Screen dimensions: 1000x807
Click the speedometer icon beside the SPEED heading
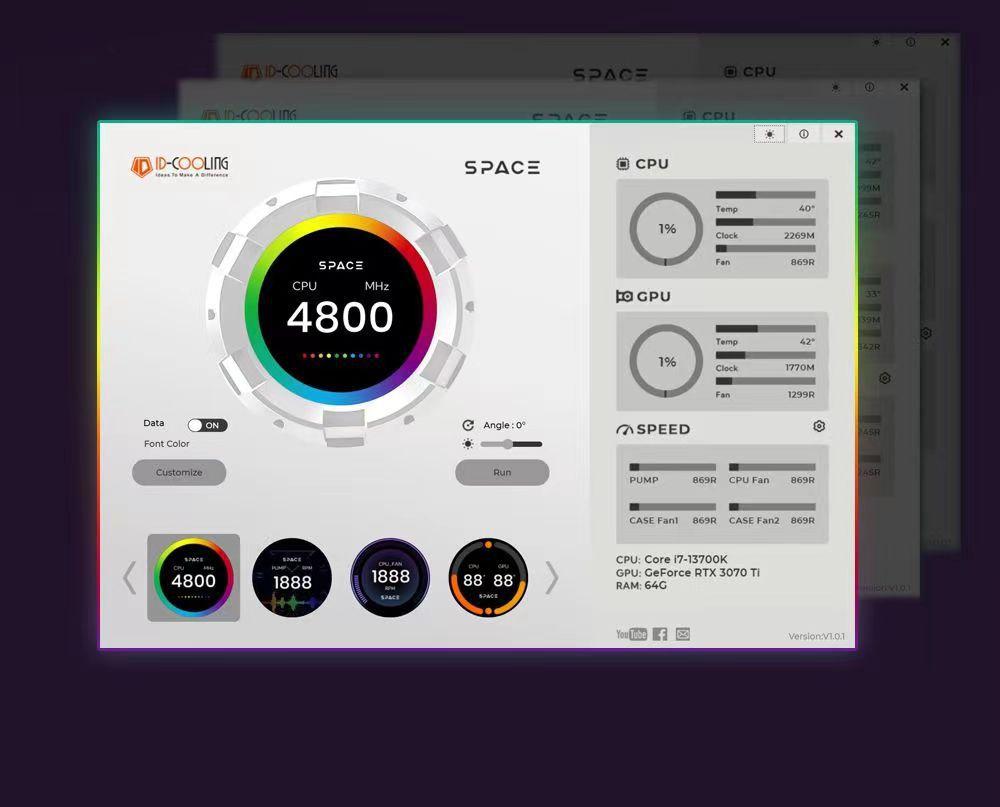coord(624,429)
